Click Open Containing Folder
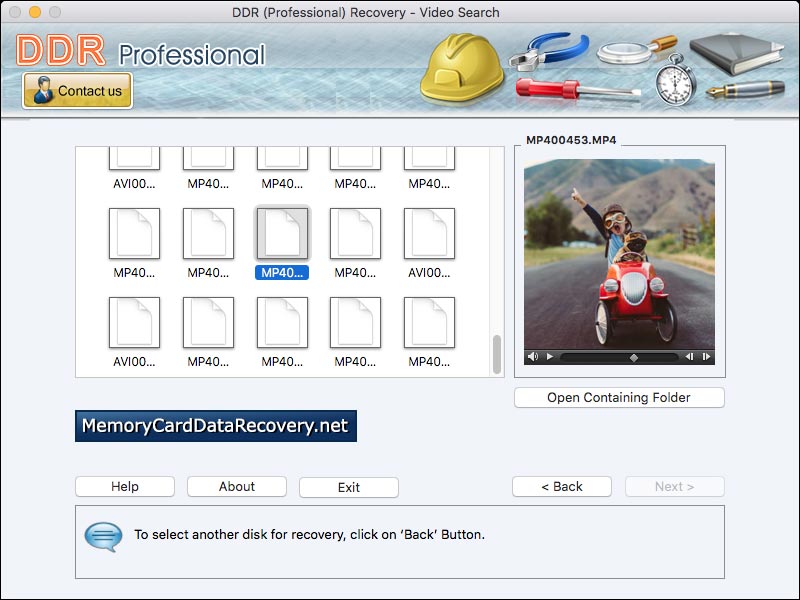 [x=618, y=397]
